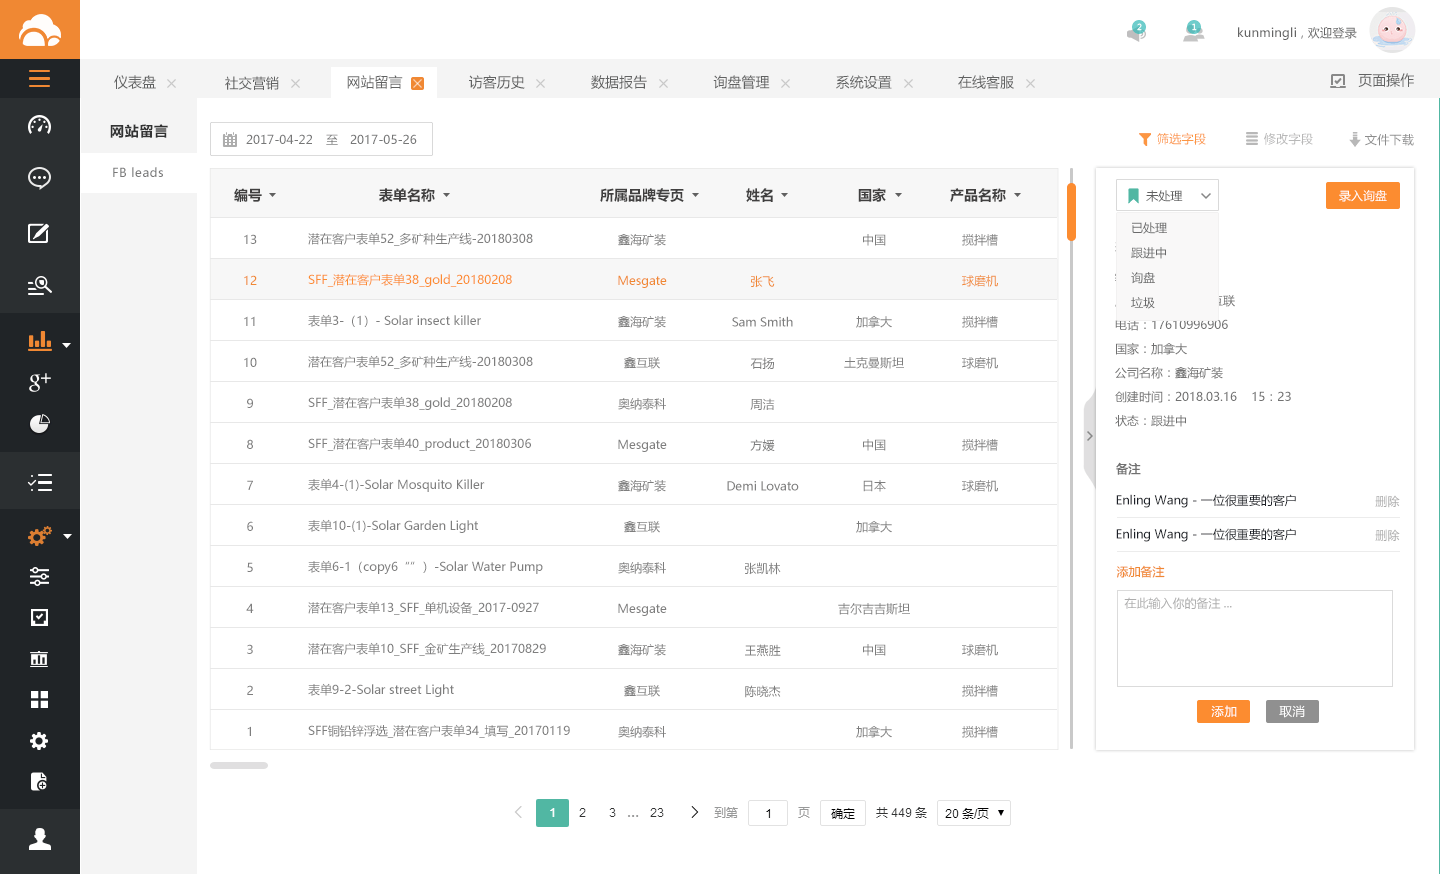1440x874 pixels.
Task: Click the user avatar picture
Action: click(x=1392, y=30)
